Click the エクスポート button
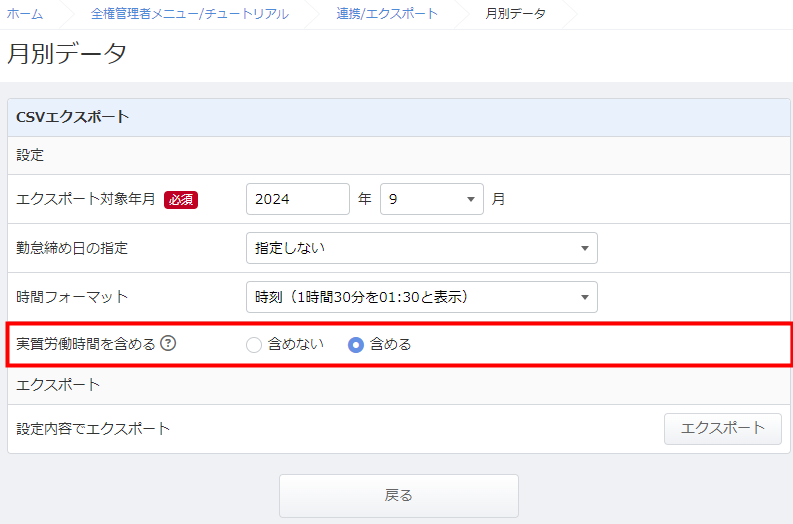The image size is (793, 524). [723, 429]
